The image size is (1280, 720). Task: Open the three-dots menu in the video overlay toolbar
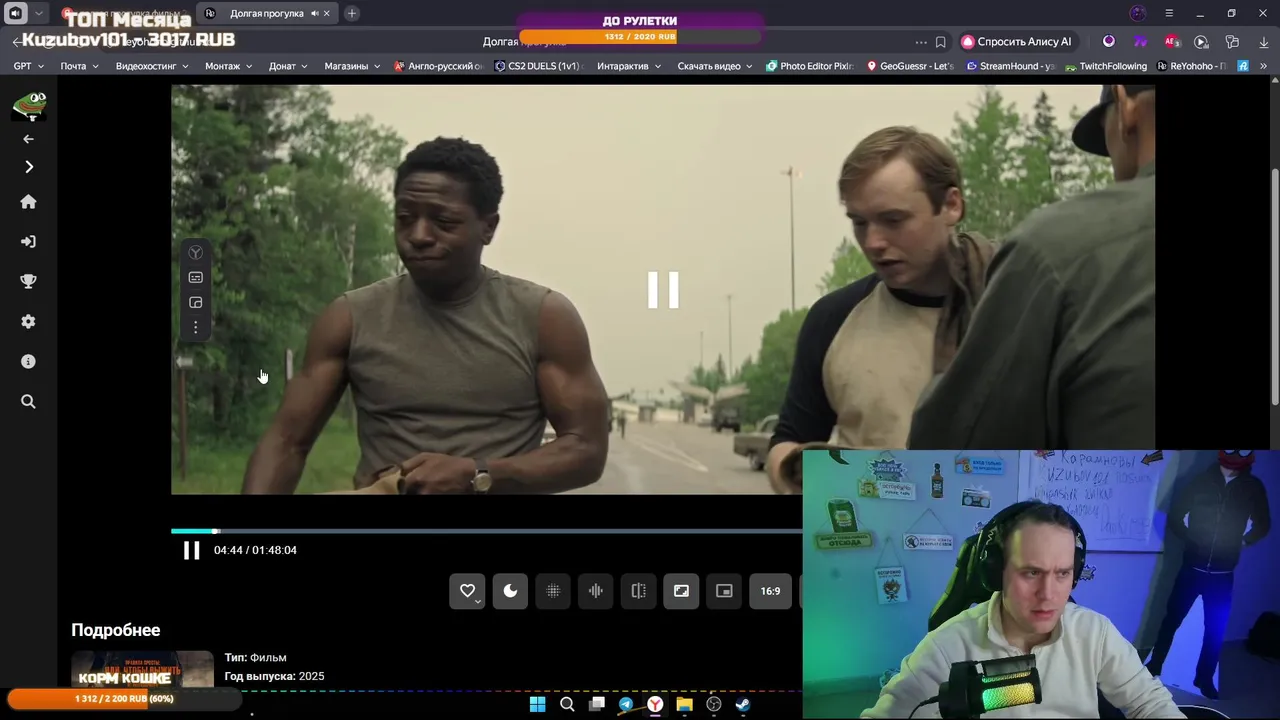(x=196, y=327)
